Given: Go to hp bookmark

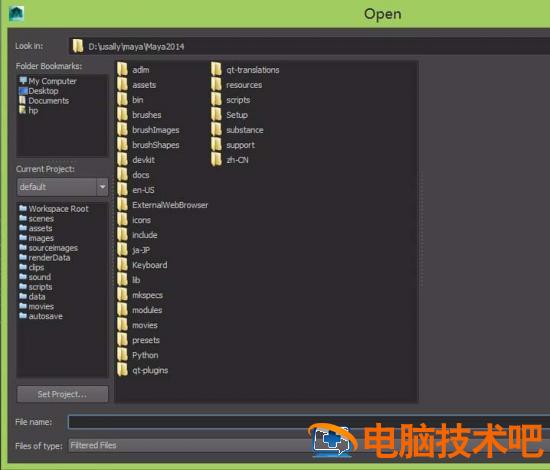Looking at the screenshot, I should [29, 110].
